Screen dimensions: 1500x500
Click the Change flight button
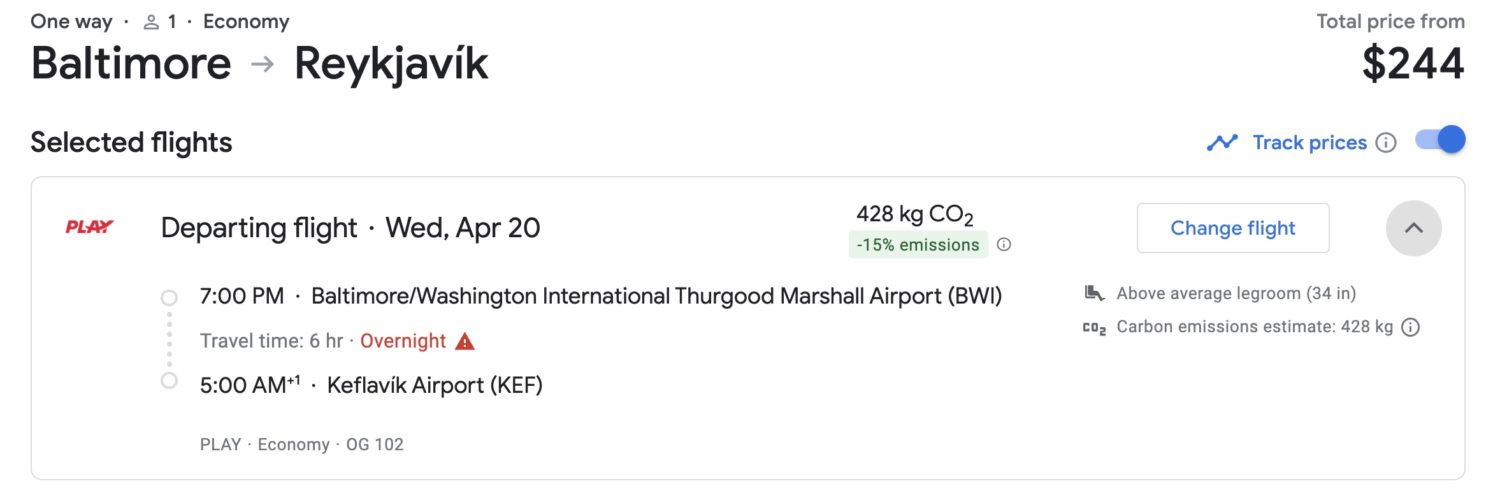coord(1233,228)
